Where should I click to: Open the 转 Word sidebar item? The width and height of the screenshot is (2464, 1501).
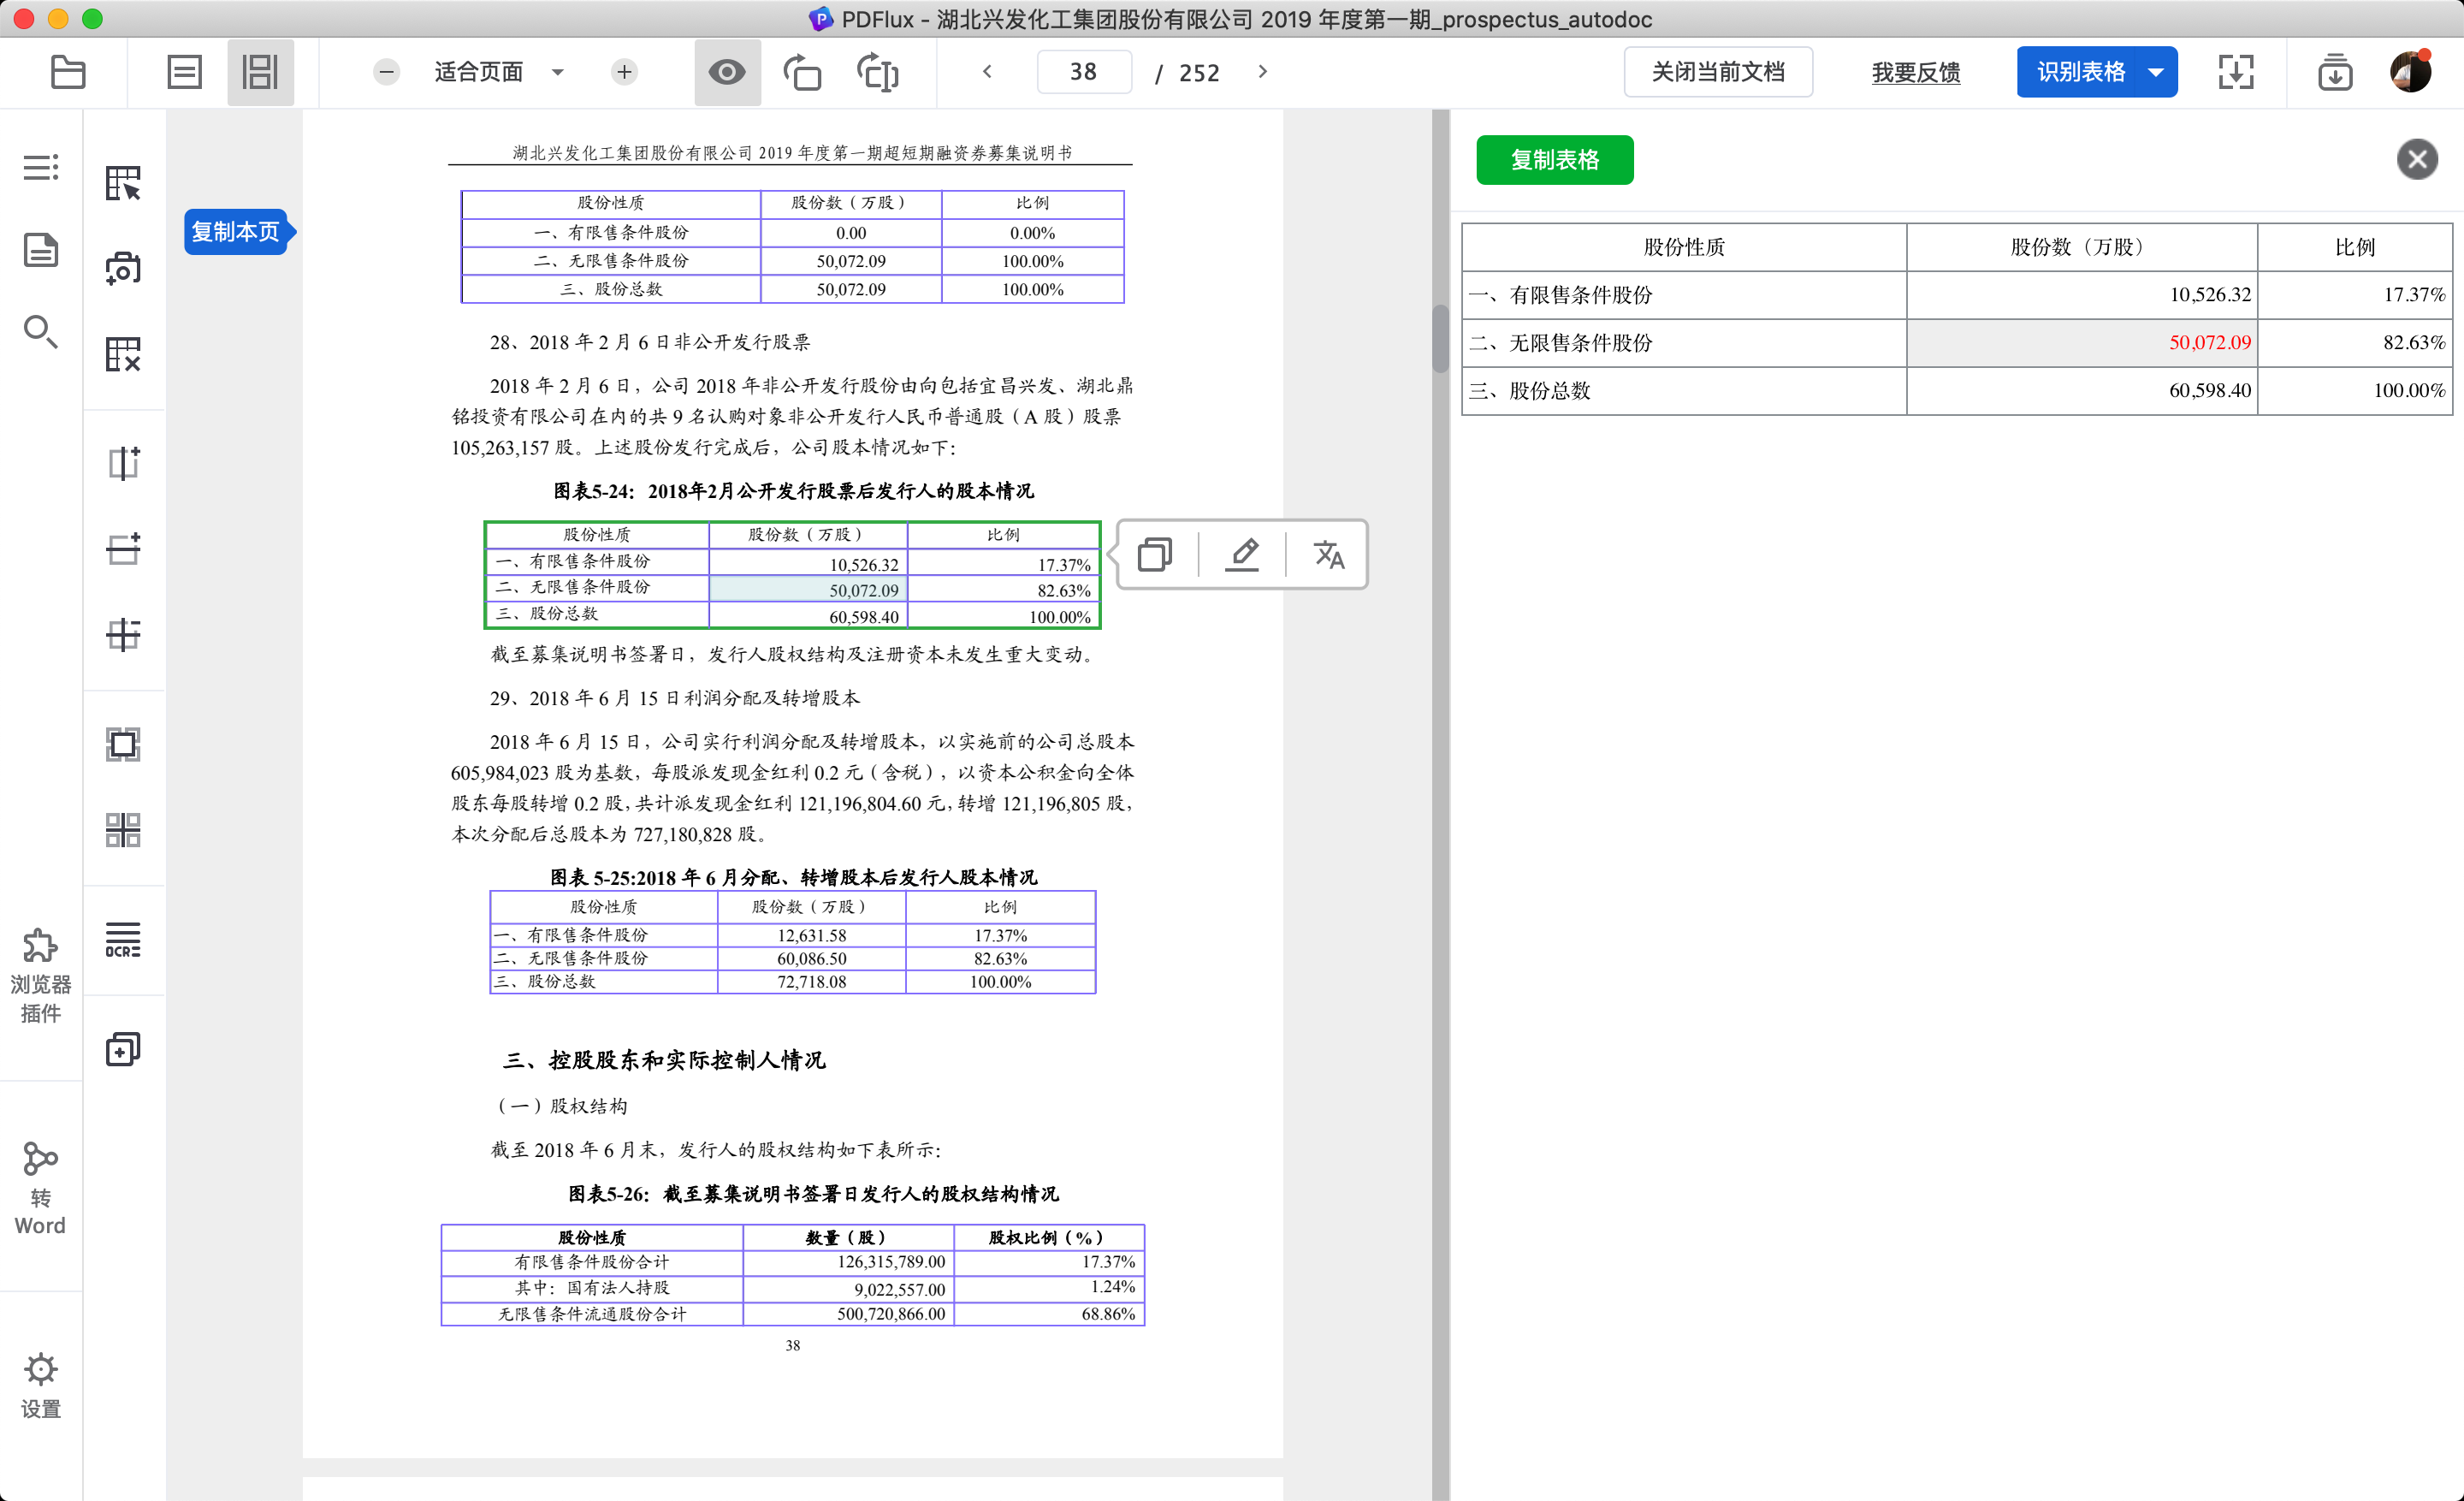[40, 1189]
